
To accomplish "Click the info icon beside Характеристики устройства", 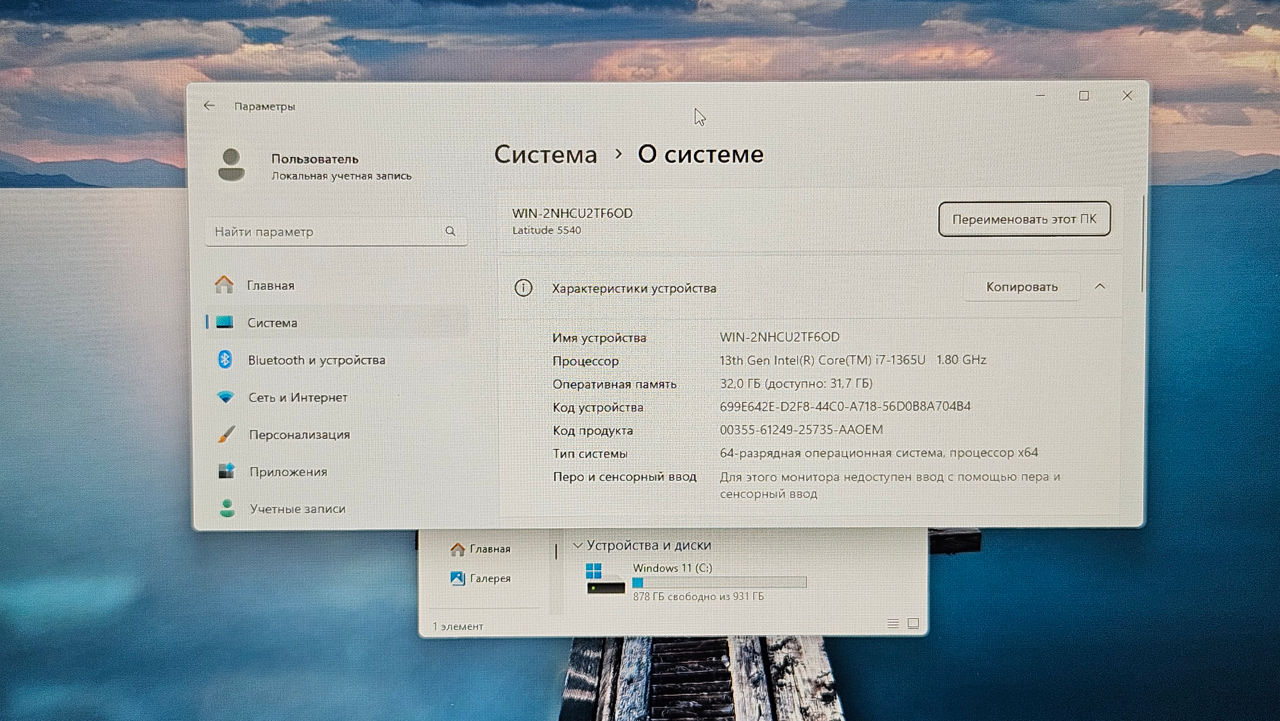I will click(x=523, y=288).
